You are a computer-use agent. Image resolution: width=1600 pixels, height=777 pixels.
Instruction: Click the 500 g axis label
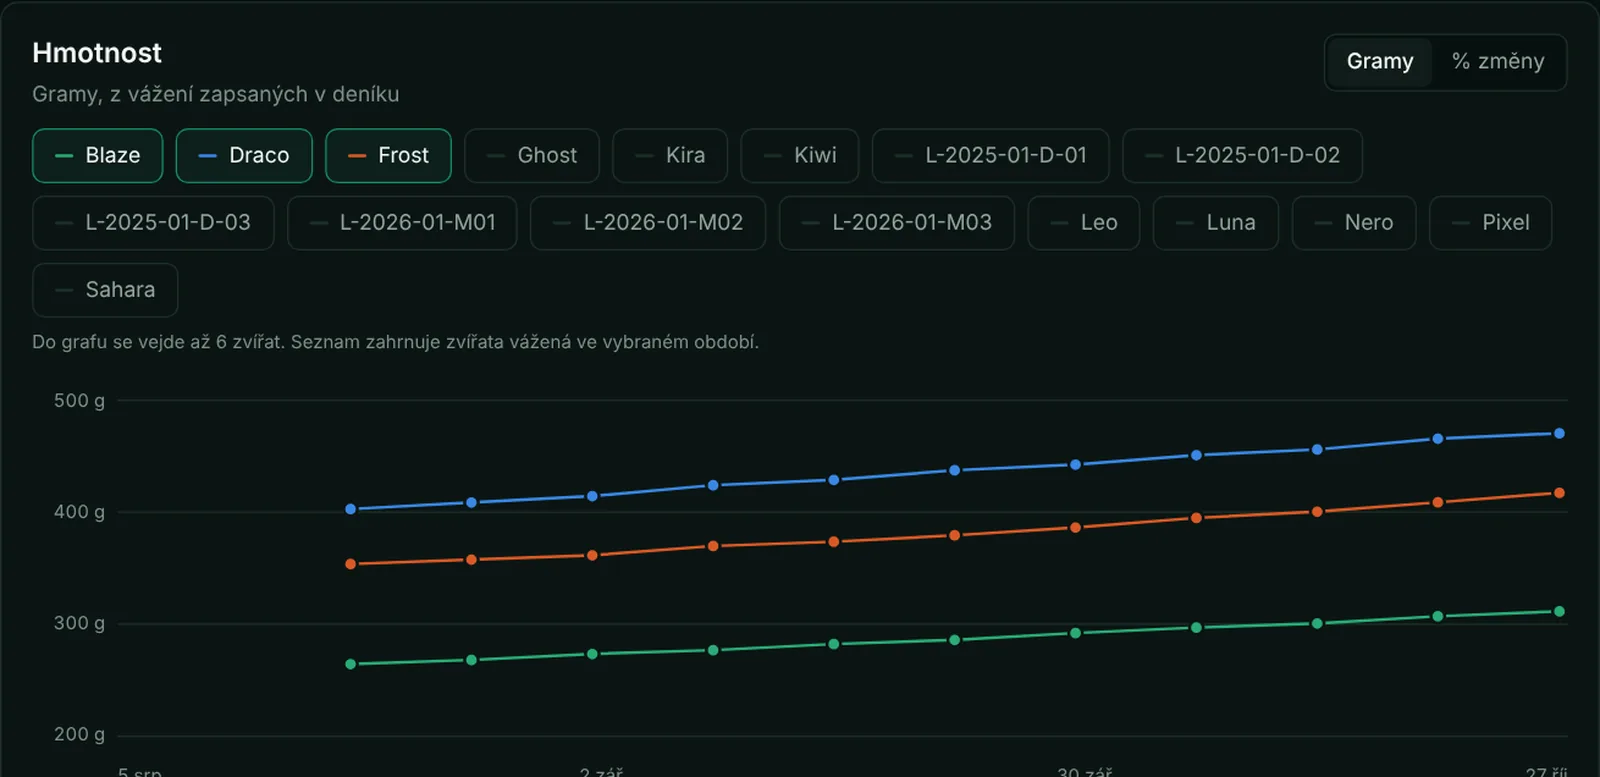(x=79, y=401)
